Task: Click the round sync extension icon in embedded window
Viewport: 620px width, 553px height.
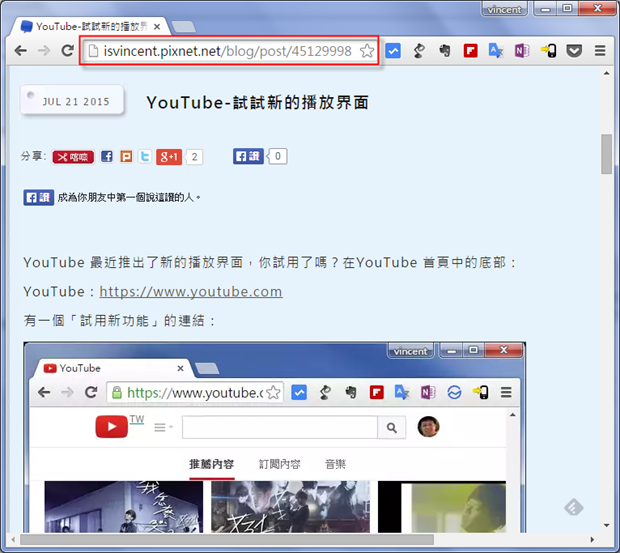Action: pos(454,393)
